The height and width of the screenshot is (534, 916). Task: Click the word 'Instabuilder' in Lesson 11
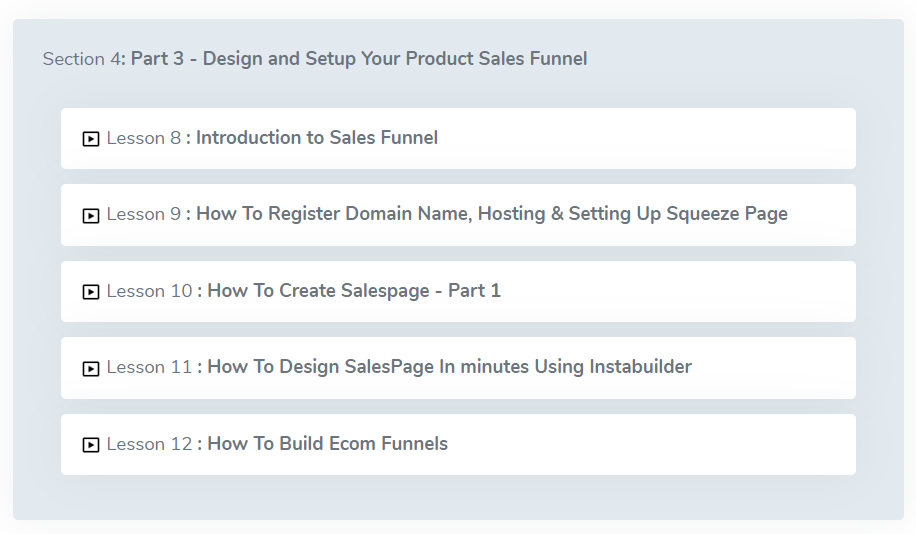[x=640, y=366]
